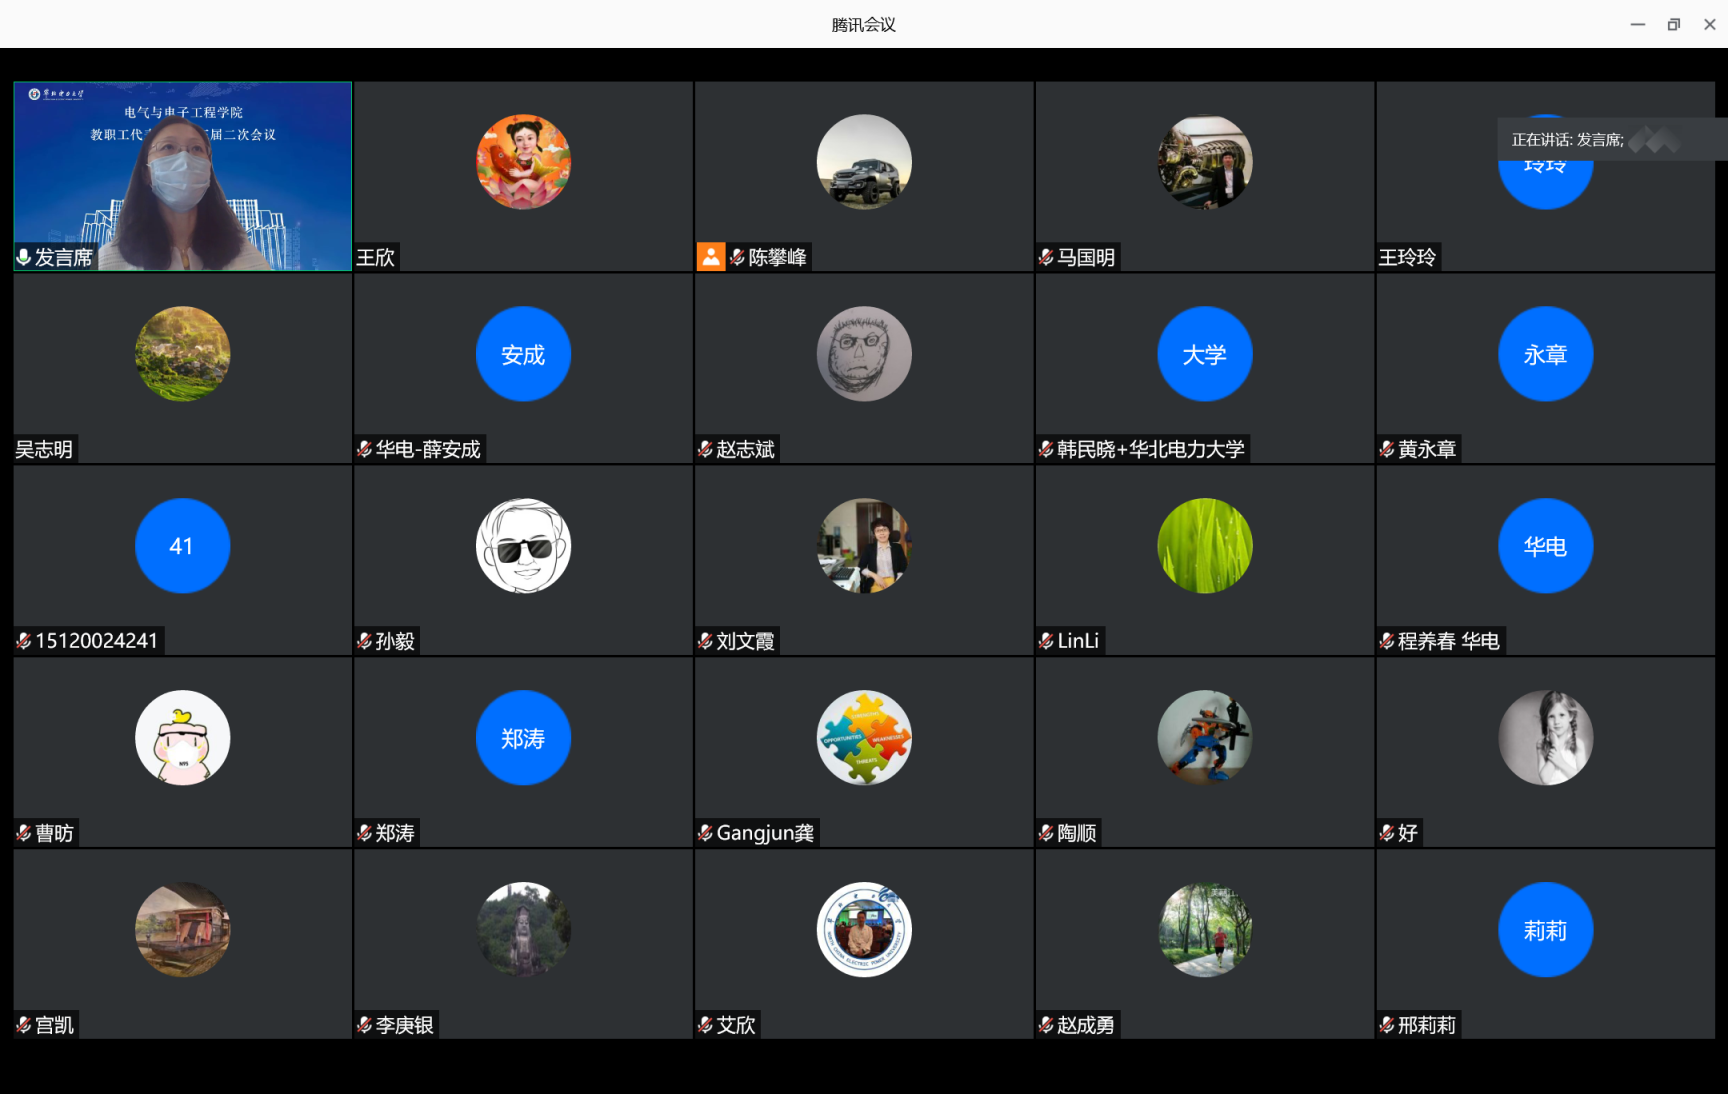Click the blue 郑涛 avatar circle
This screenshot has height=1095, width=1728.
point(523,738)
